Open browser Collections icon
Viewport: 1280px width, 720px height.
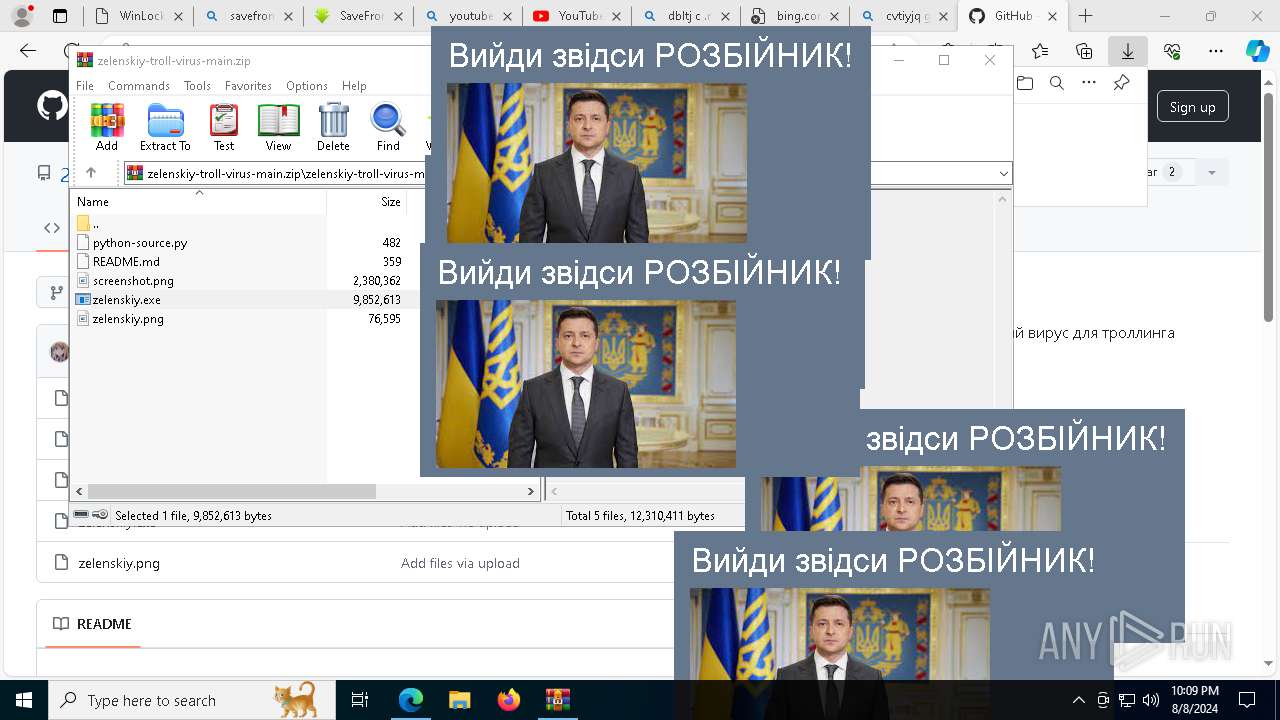1084,51
